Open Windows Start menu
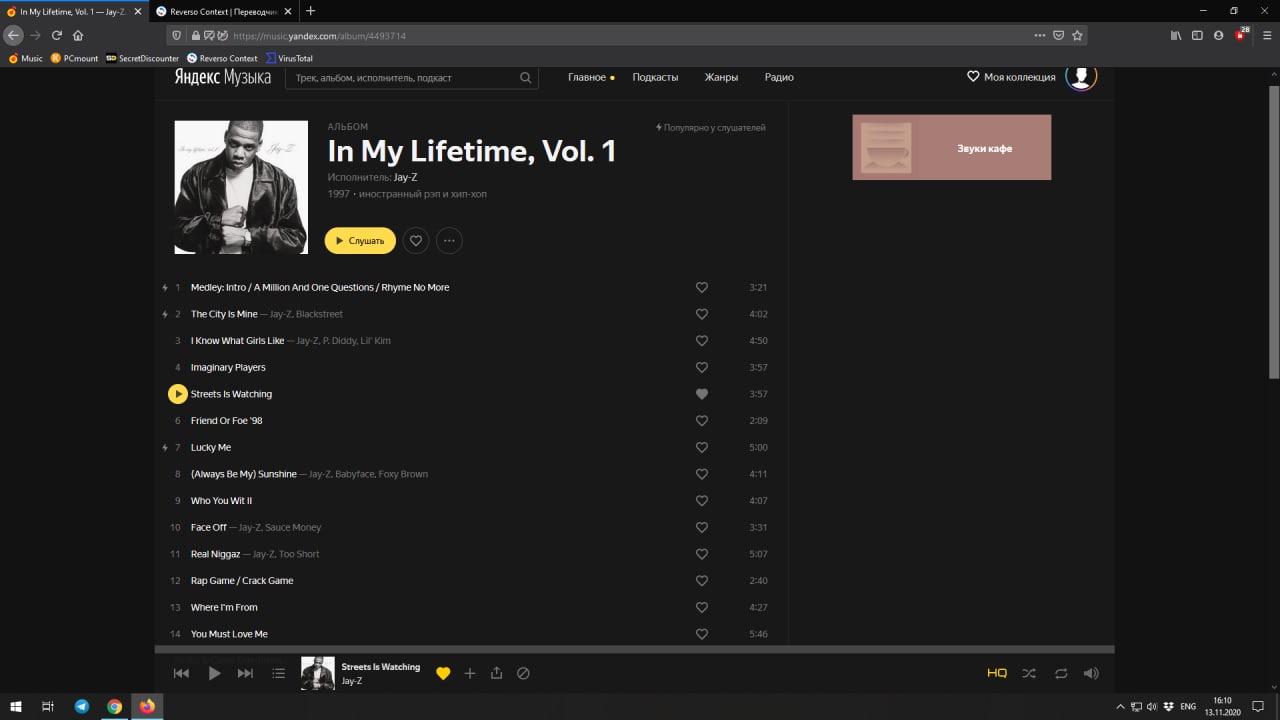This screenshot has width=1280, height=720. click(16, 706)
